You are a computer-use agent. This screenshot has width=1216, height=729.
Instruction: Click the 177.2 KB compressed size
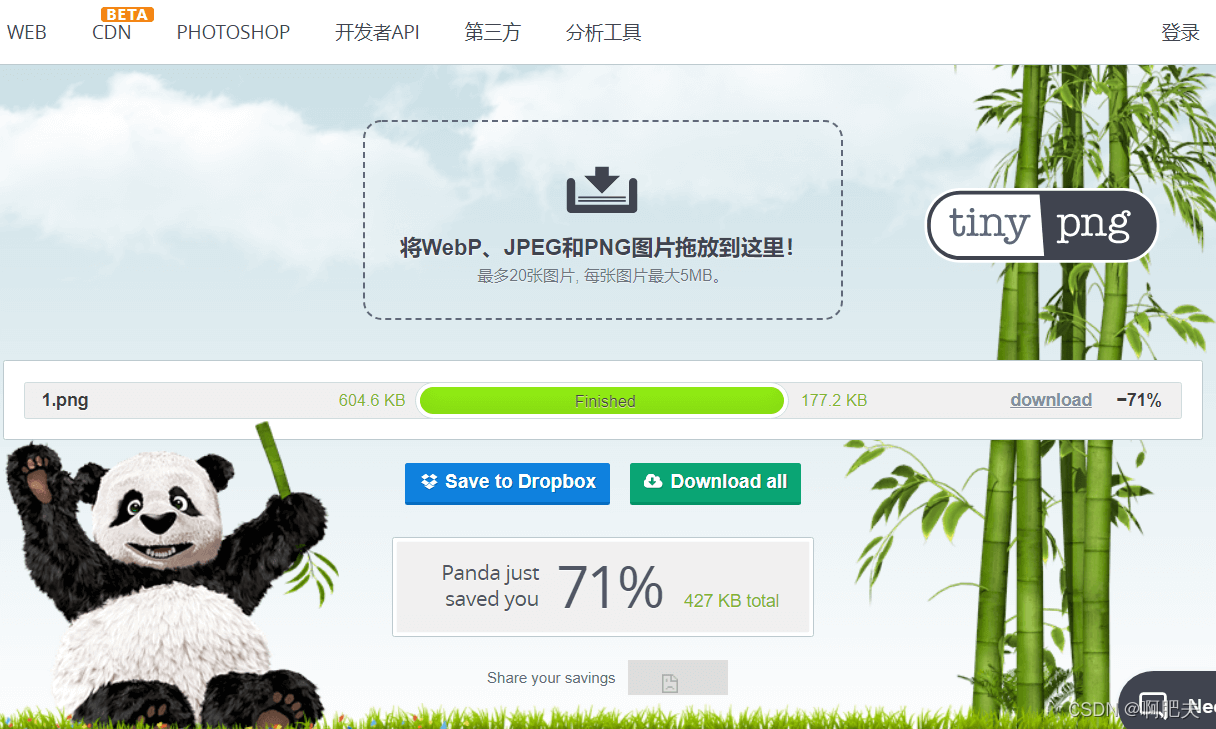tap(834, 400)
